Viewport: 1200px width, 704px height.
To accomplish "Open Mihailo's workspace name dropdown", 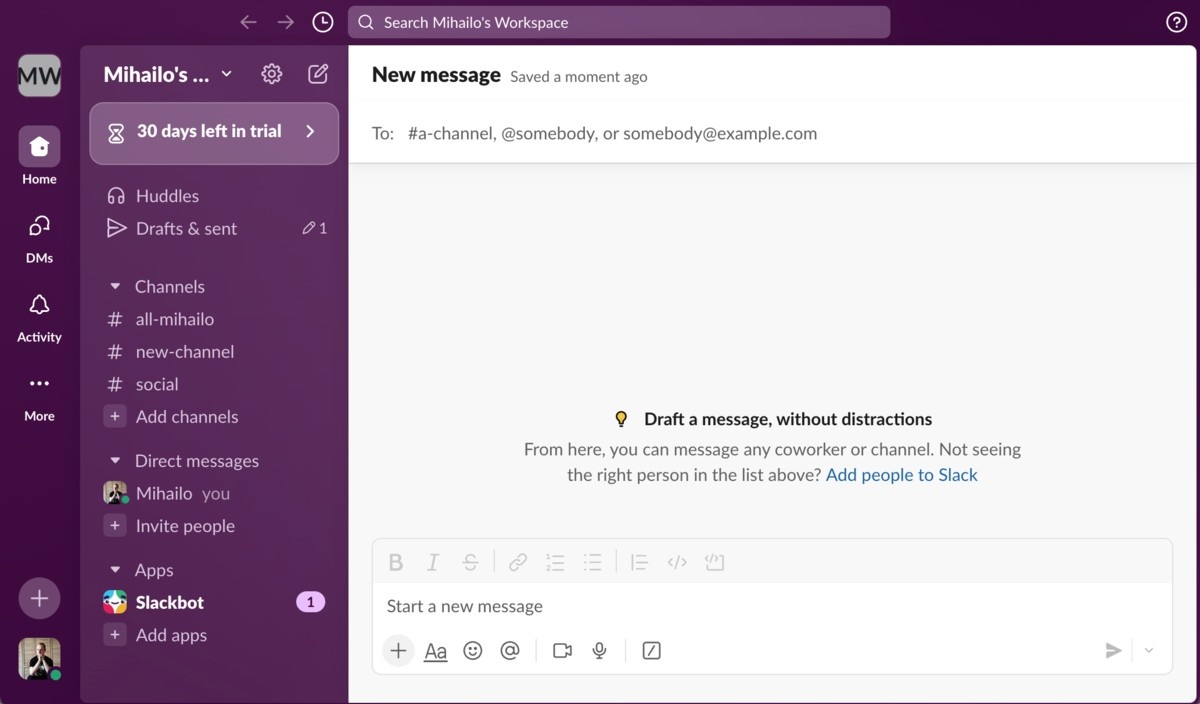I will tap(168, 74).
